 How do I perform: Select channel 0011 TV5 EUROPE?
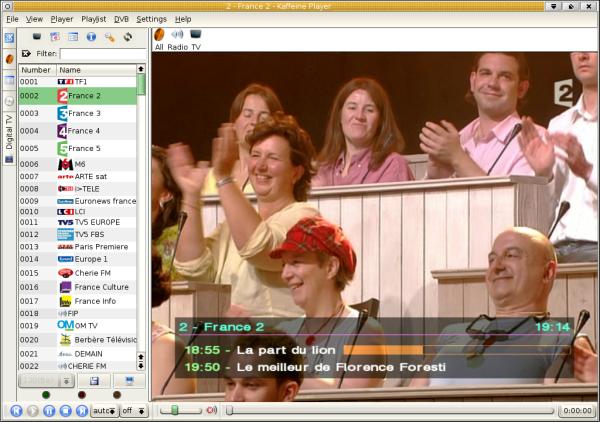[78, 222]
